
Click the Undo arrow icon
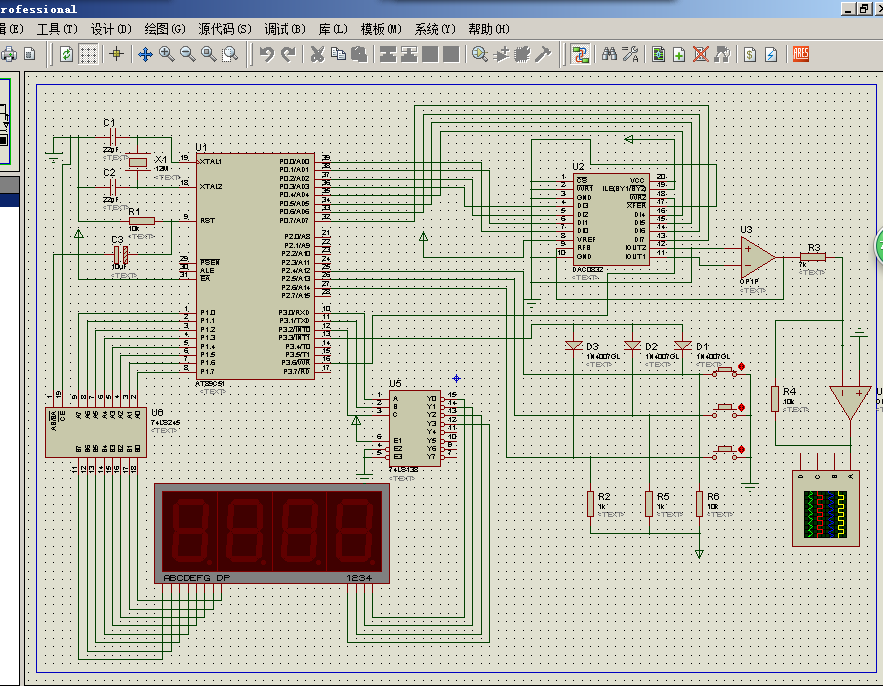tap(266, 54)
